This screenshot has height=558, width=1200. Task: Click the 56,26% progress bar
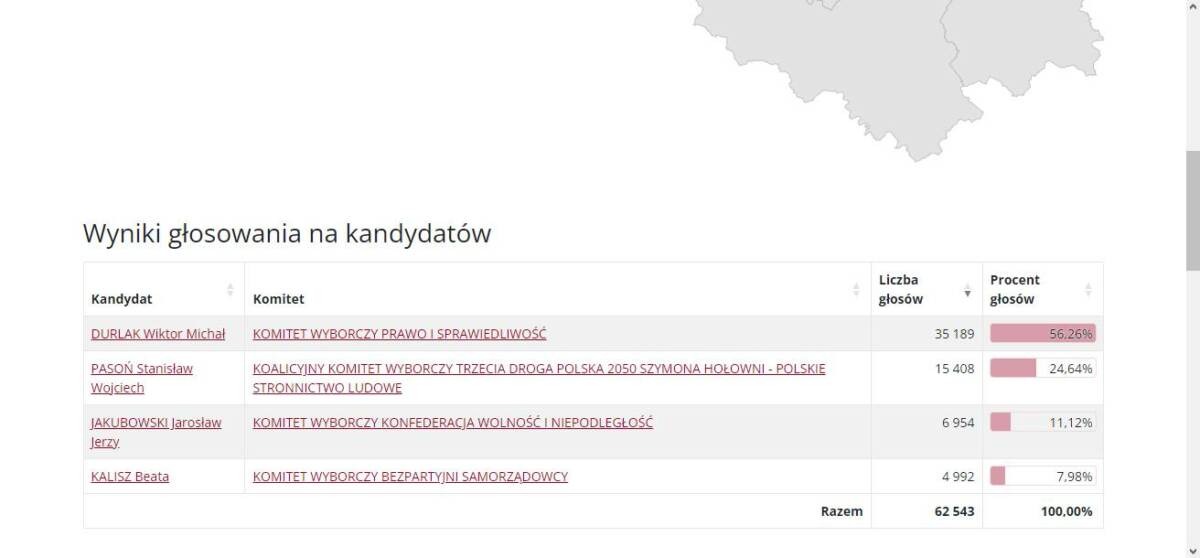point(1043,334)
